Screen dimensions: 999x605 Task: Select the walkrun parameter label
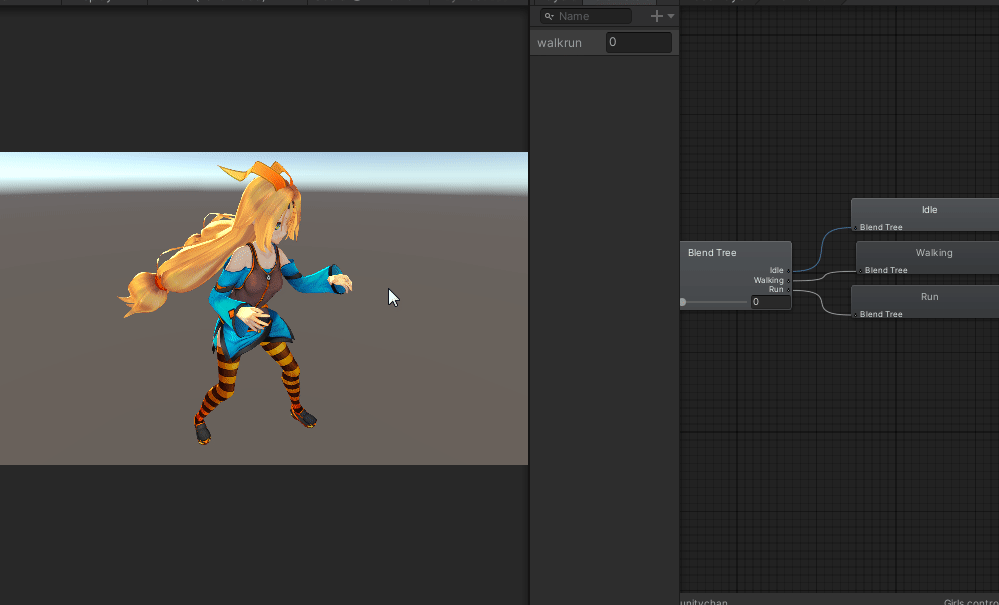coord(559,43)
